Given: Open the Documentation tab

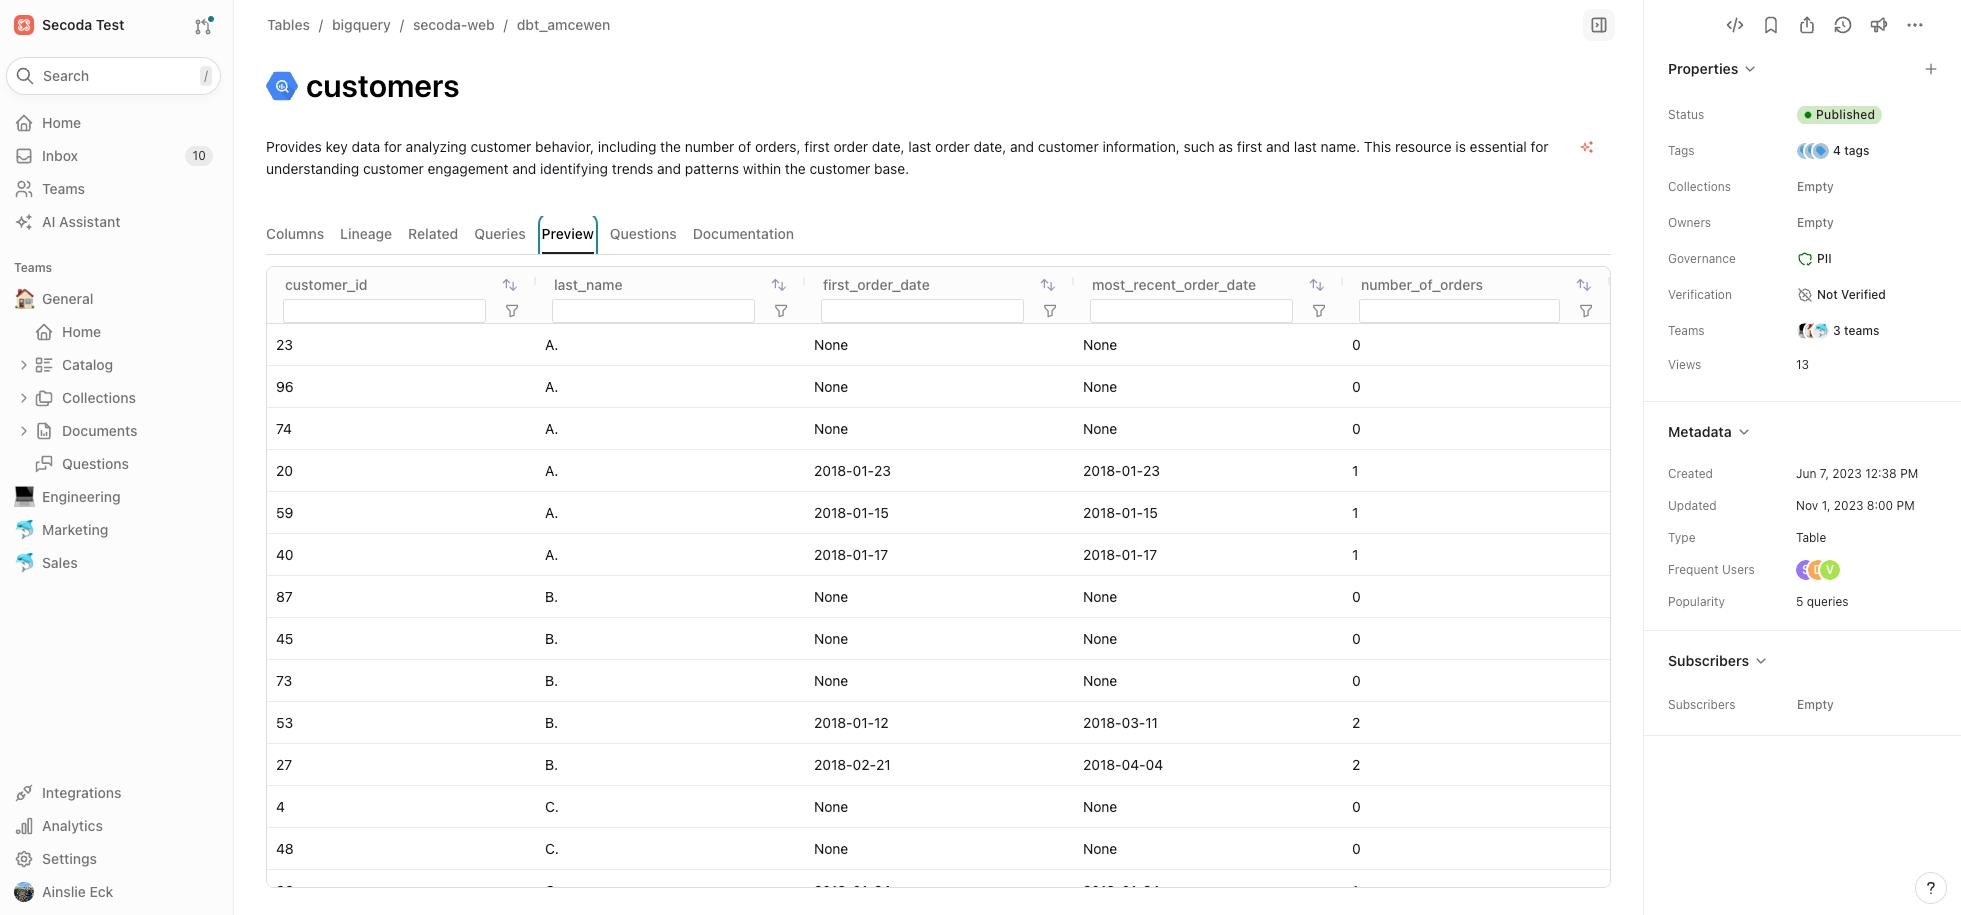Looking at the screenshot, I should coord(742,234).
